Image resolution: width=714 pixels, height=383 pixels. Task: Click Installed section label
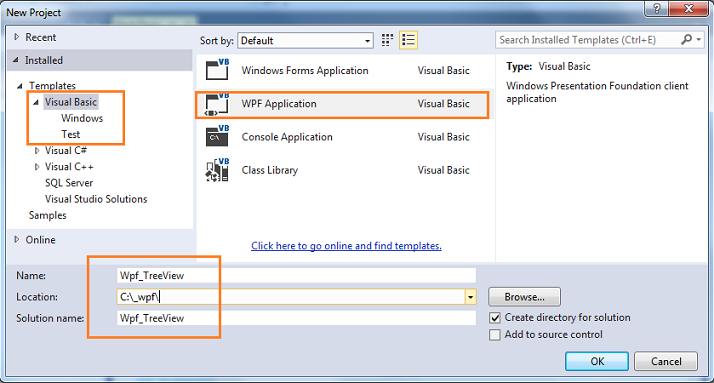[44, 60]
